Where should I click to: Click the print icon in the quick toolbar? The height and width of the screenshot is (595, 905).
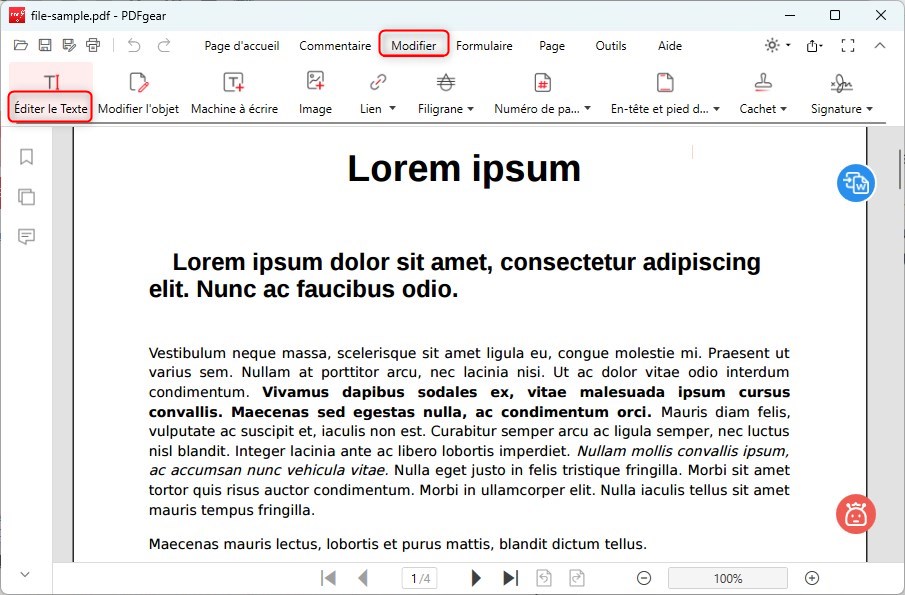point(93,45)
